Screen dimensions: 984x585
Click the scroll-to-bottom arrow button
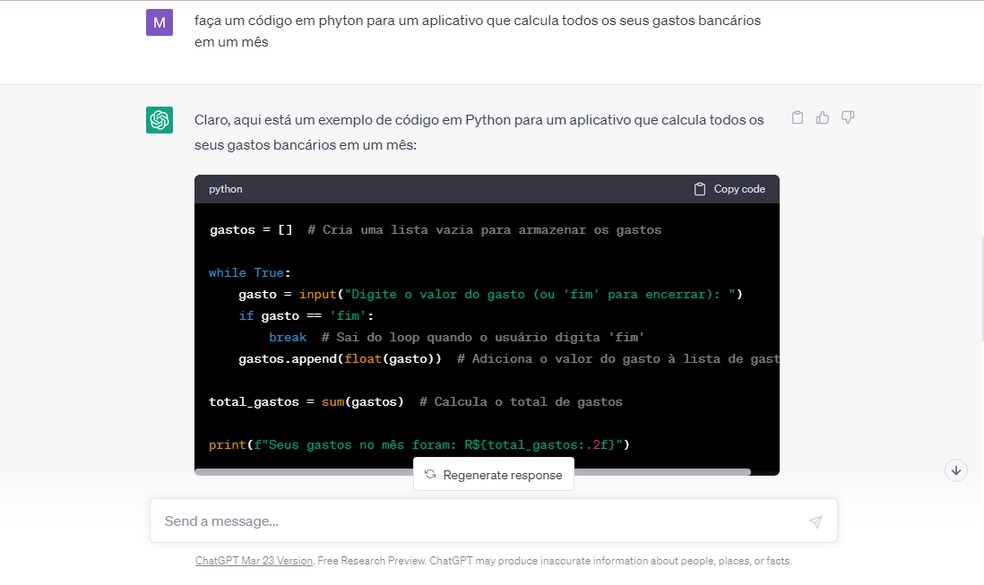point(955,470)
